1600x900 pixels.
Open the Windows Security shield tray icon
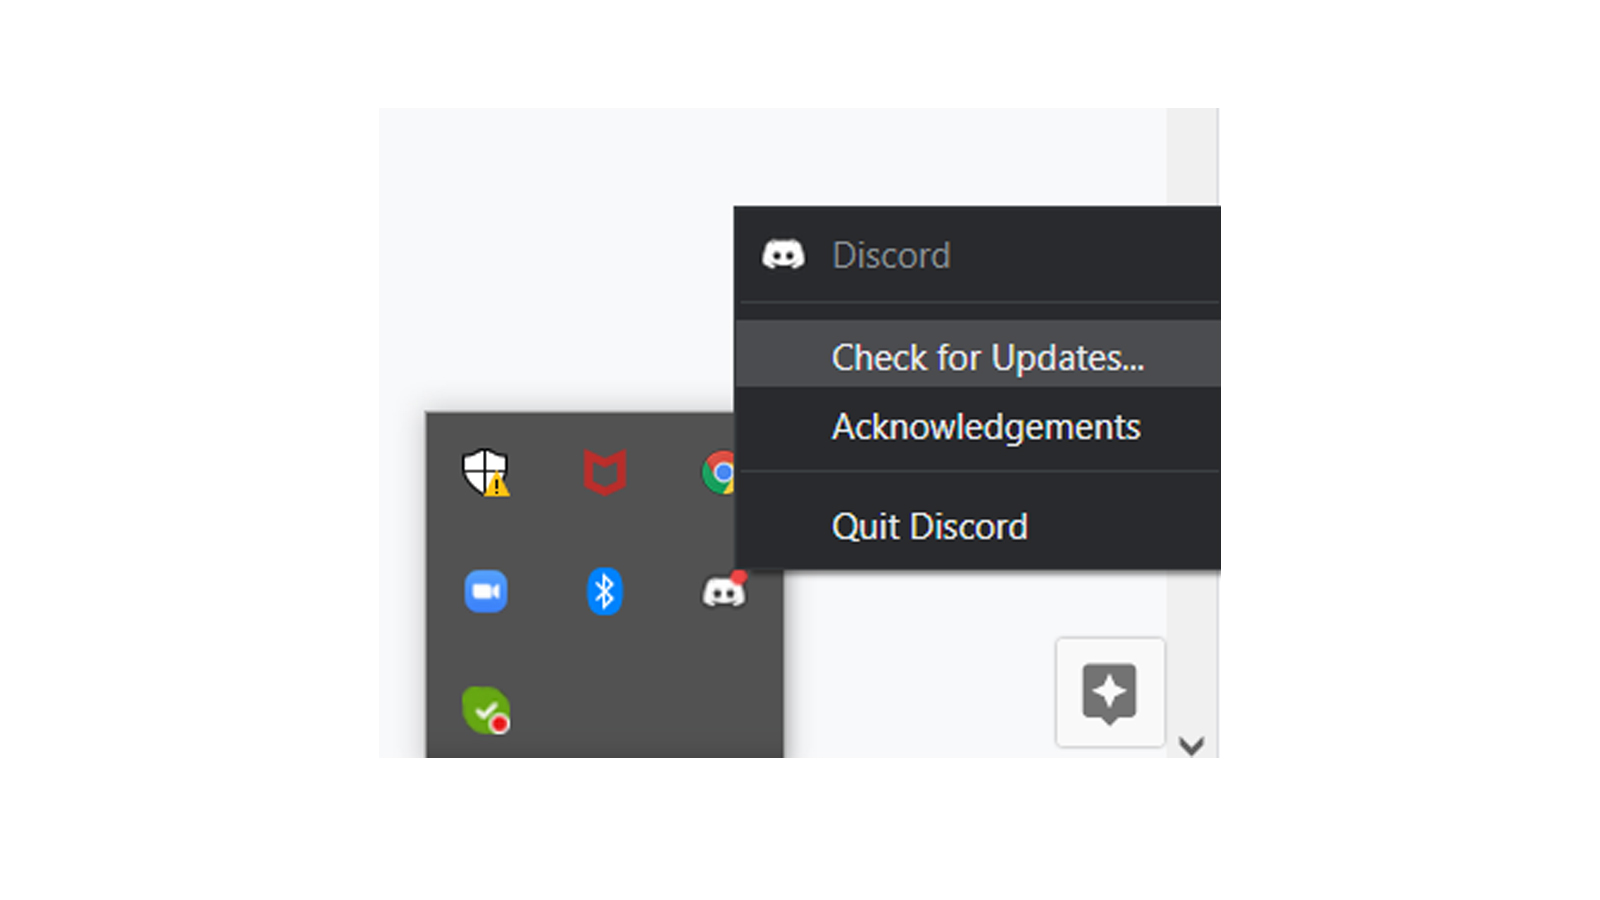click(x=485, y=472)
